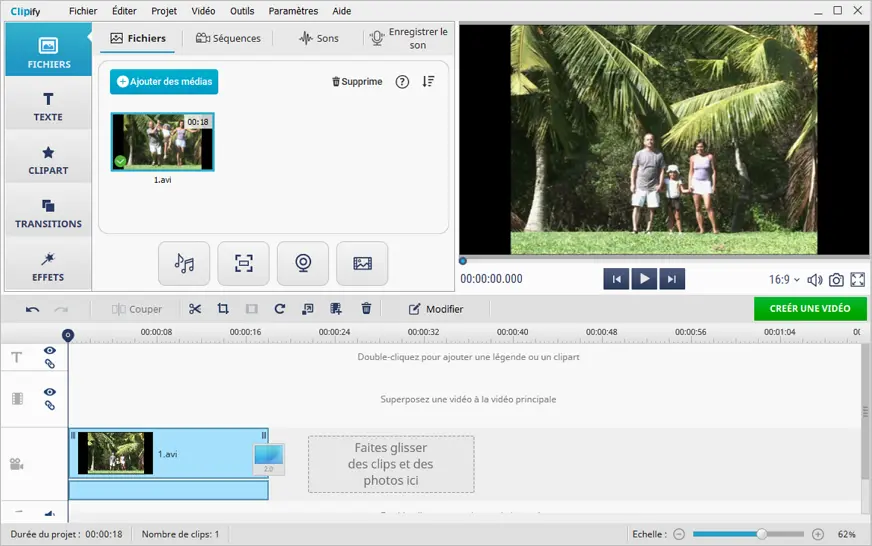
Task: Click 'Durée du projet : 00:00:18' status text
Action: point(66,534)
